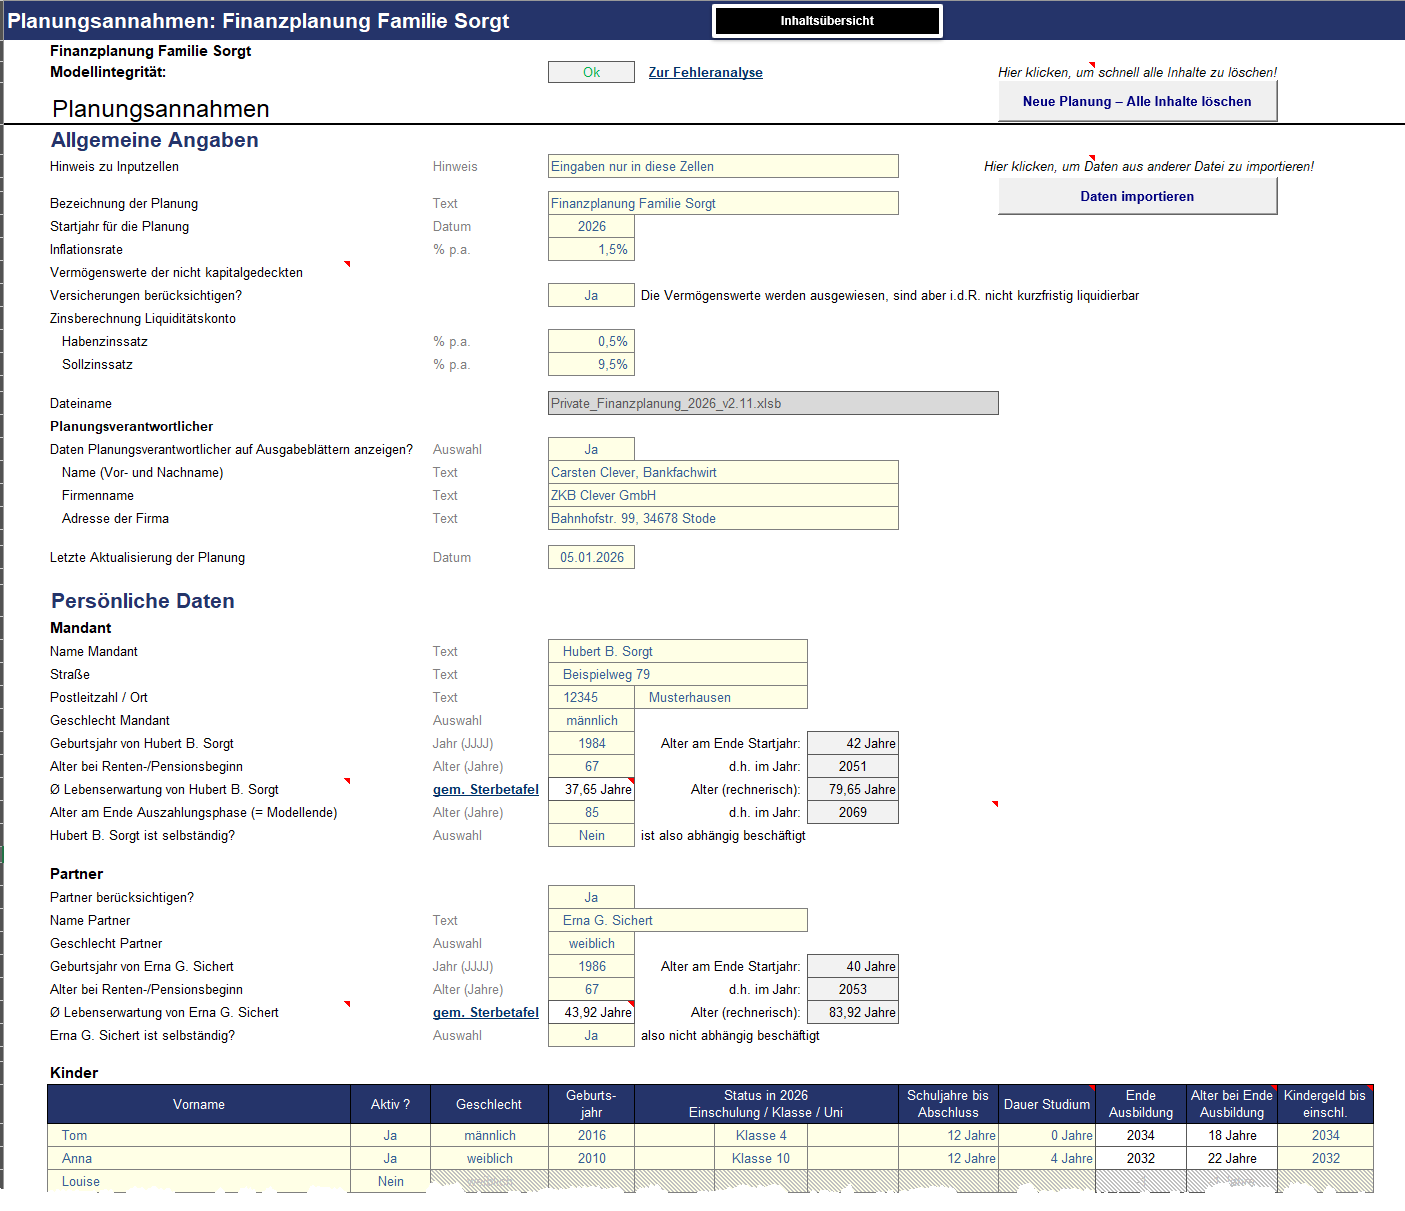This screenshot has width=1405, height=1211.
Task: Click the red indicator near the Modellende row
Action: (995, 803)
